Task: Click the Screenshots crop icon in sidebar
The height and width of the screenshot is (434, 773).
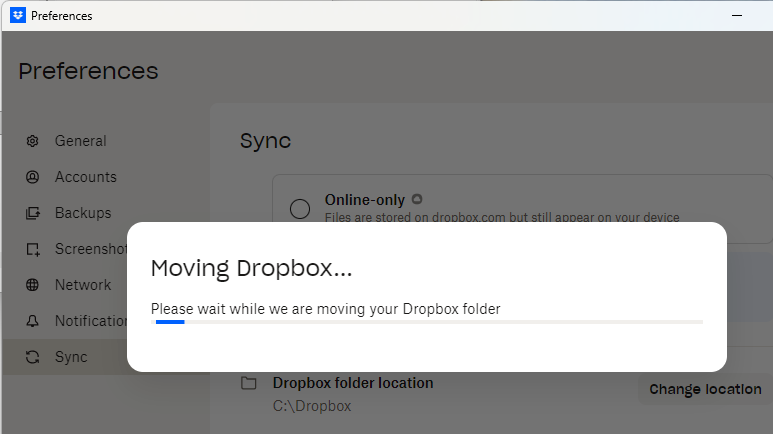Action: click(33, 249)
